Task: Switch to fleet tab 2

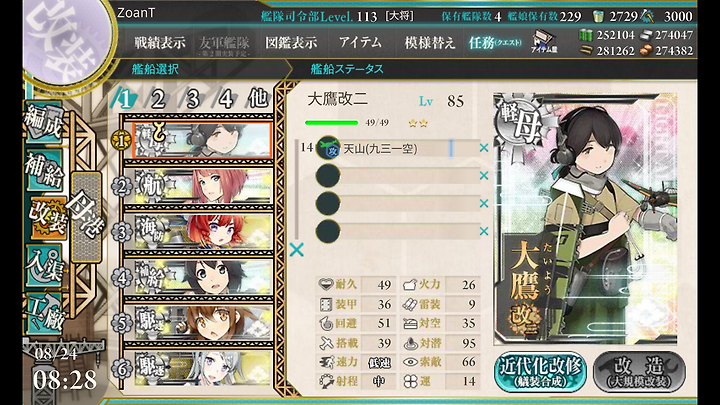Action: click(158, 99)
